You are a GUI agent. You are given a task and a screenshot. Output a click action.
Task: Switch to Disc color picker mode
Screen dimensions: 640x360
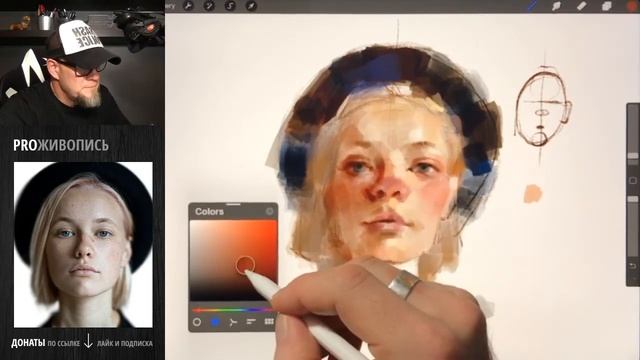pyautogui.click(x=197, y=322)
